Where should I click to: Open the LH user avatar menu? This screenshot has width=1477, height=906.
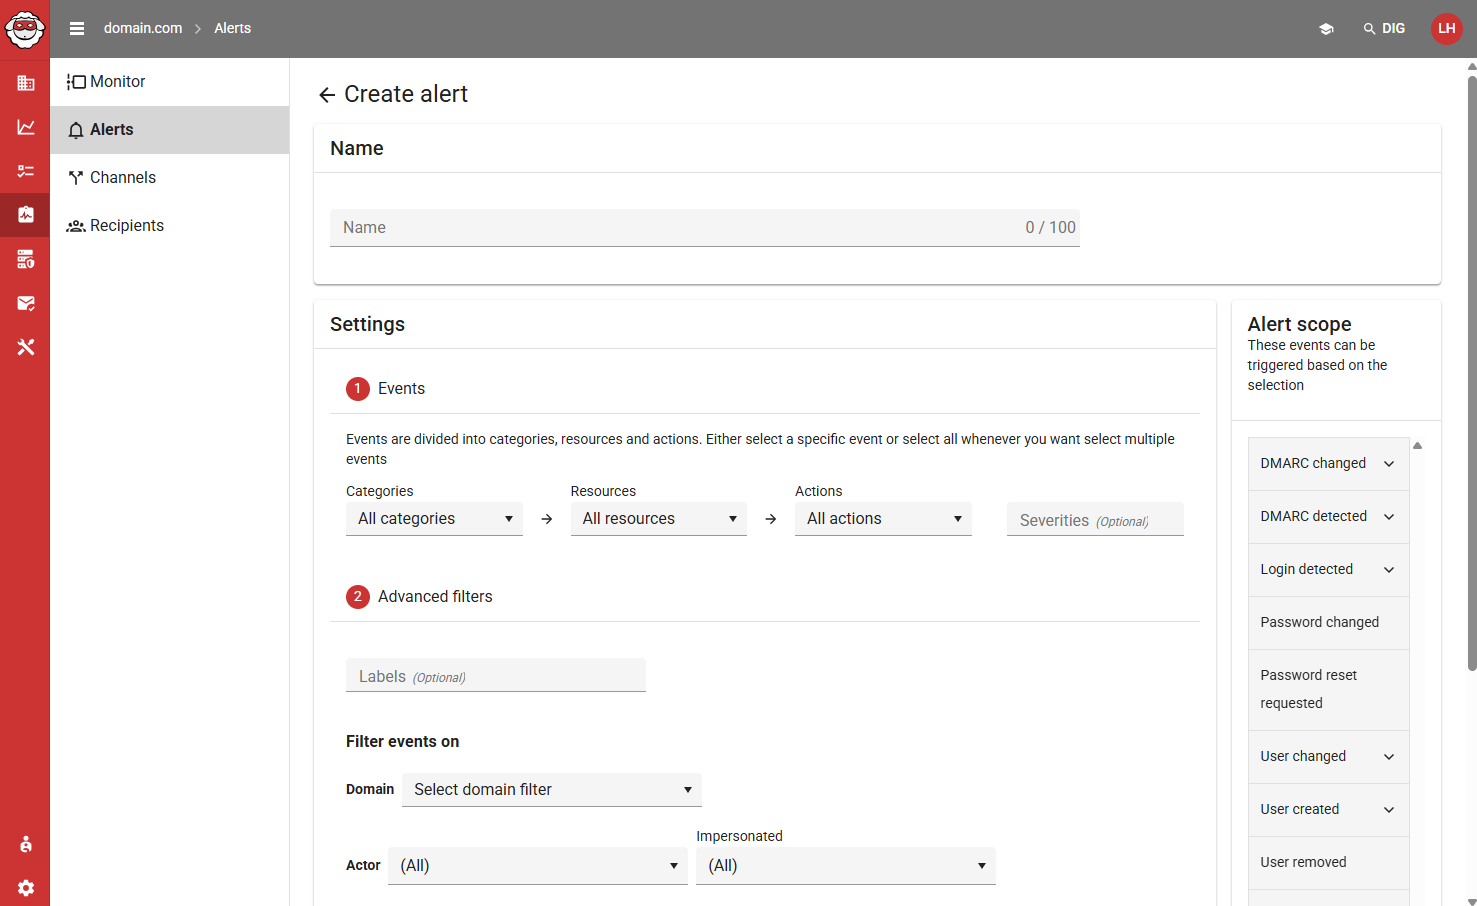pos(1446,28)
